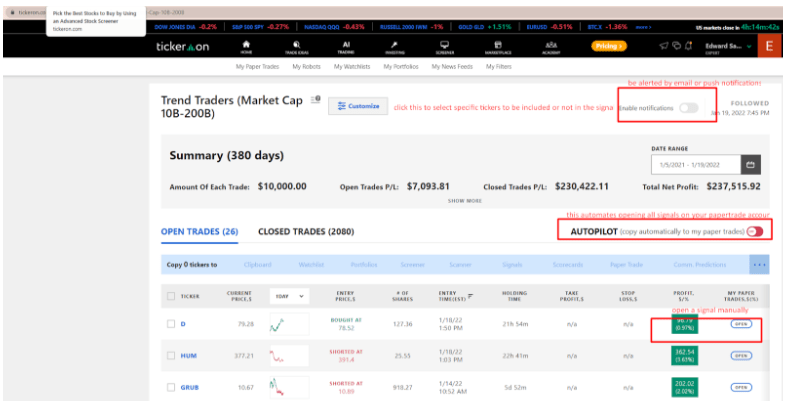Screen dimensions: 785x407
Task: Open the D ticker mini chart
Action: [x=289, y=324]
